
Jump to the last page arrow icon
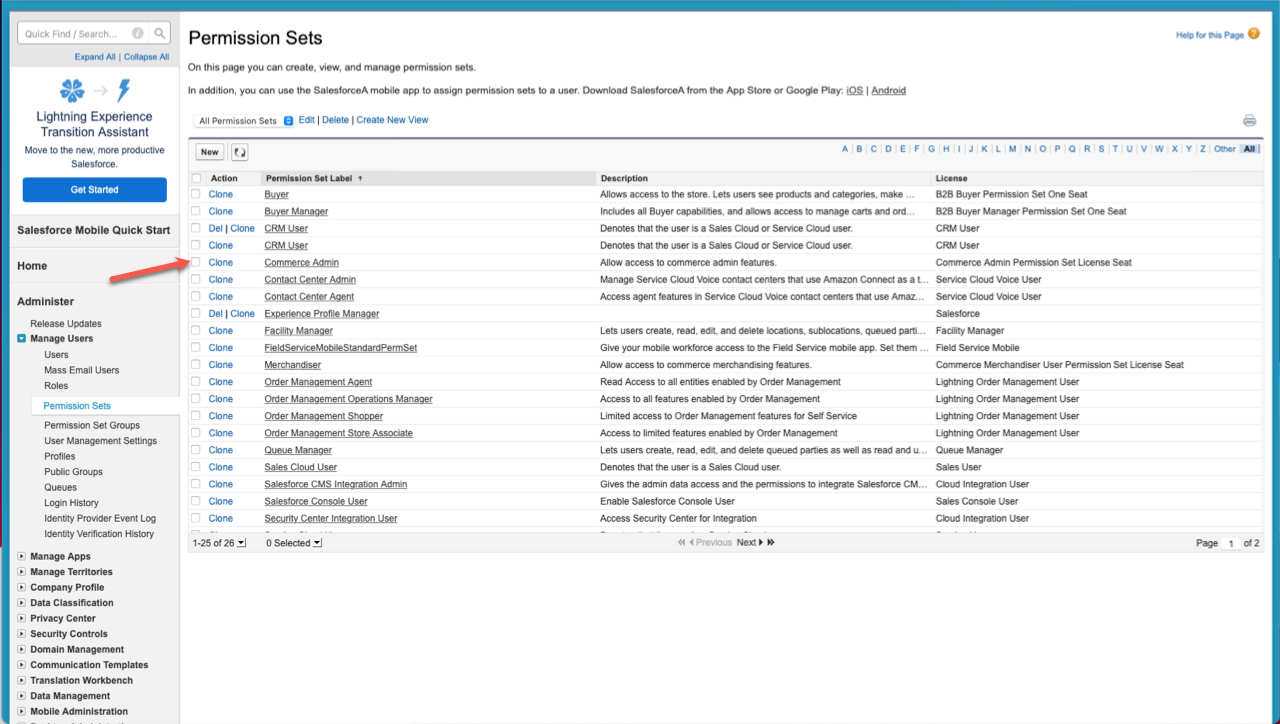[771, 542]
